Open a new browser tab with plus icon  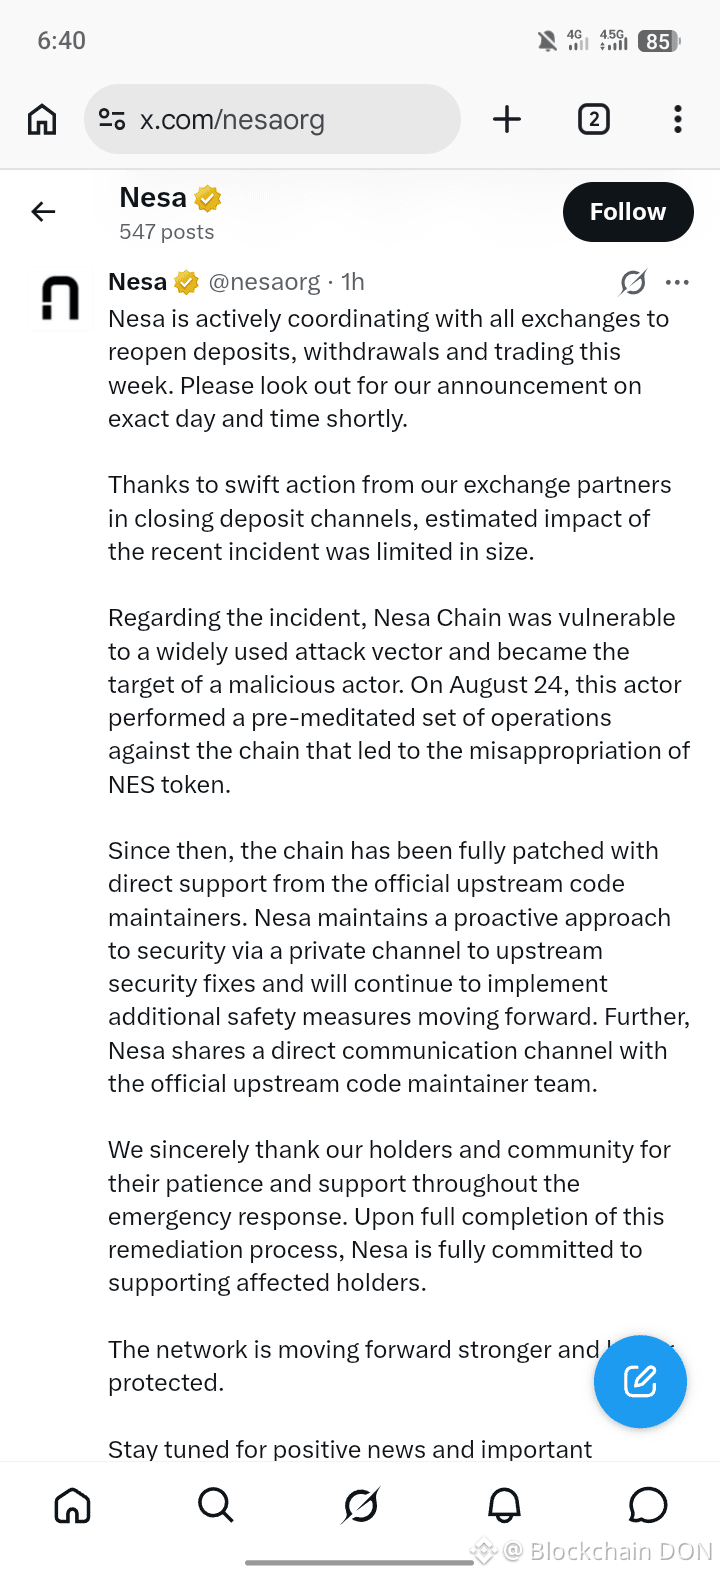click(507, 119)
